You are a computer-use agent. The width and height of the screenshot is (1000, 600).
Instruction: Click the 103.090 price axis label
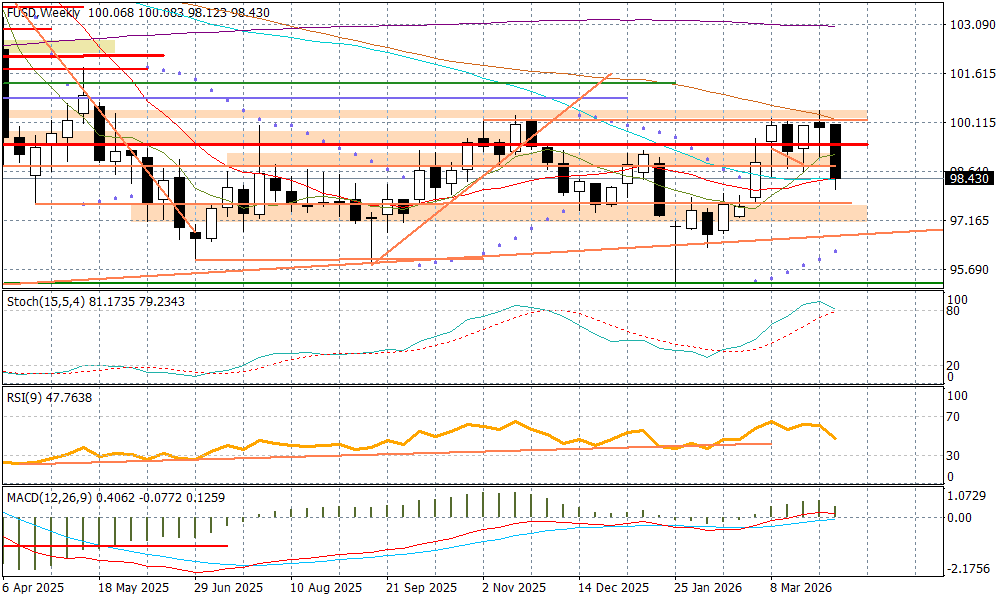click(x=969, y=25)
